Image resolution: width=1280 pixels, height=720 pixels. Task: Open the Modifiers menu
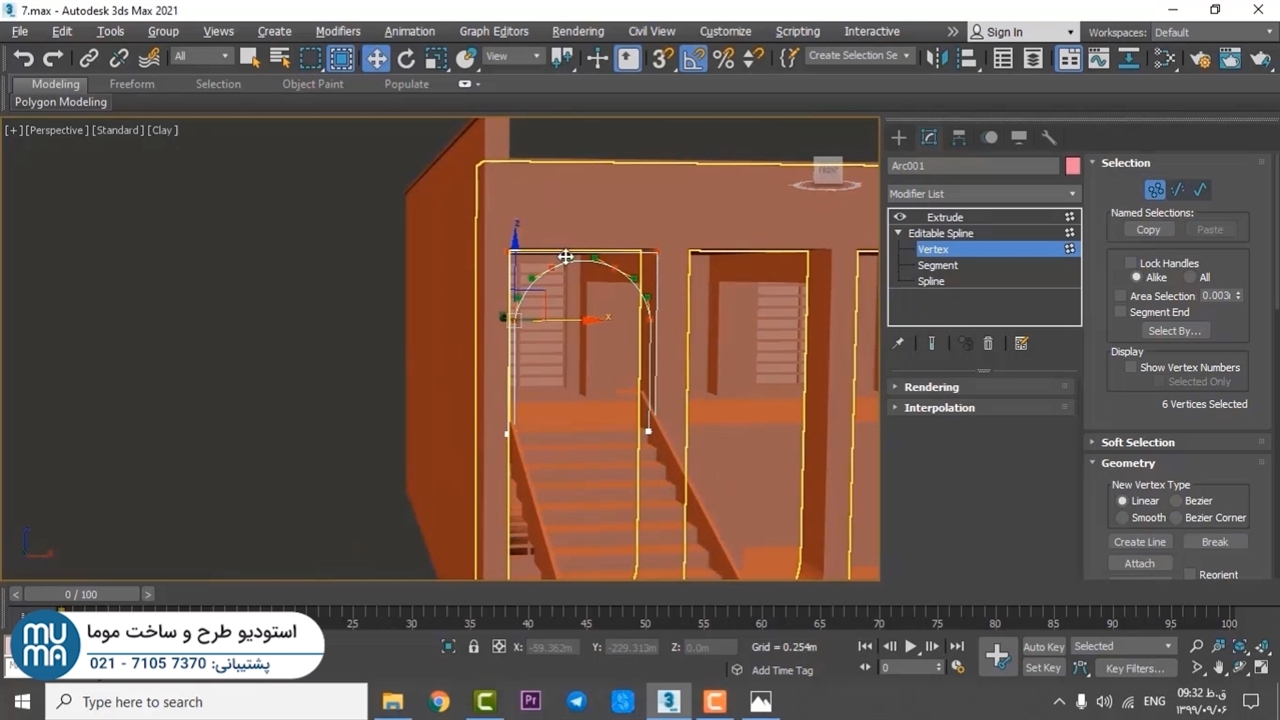(x=338, y=31)
